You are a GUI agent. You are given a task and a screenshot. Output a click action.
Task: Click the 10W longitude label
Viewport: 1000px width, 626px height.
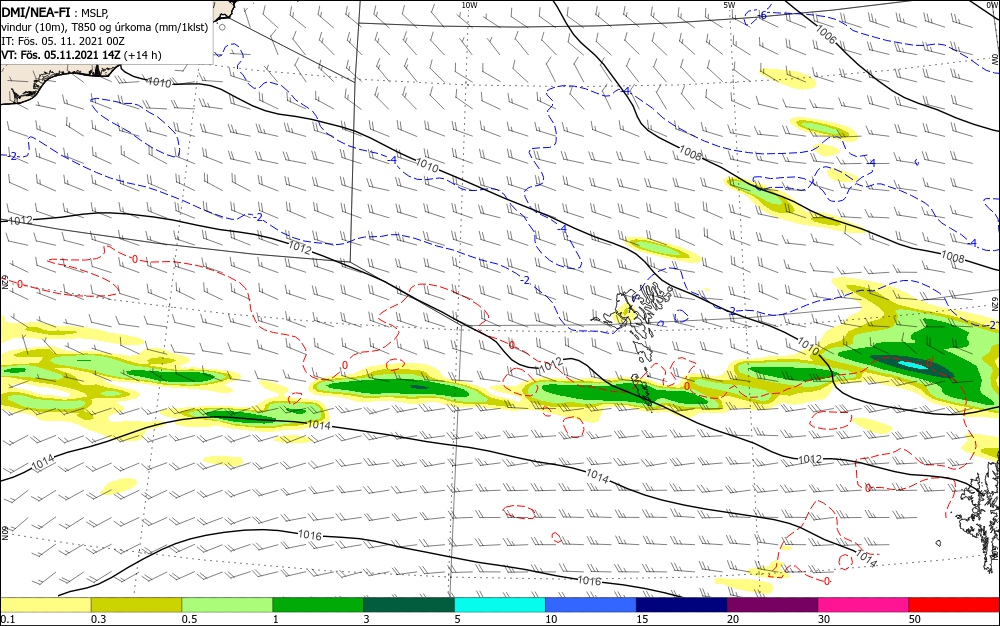point(469,4)
